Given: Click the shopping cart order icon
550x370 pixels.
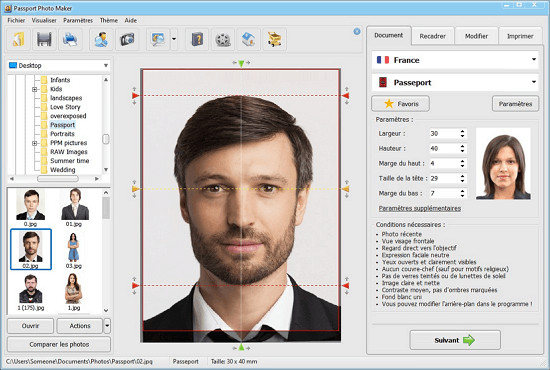Looking at the screenshot, I should pos(275,39).
